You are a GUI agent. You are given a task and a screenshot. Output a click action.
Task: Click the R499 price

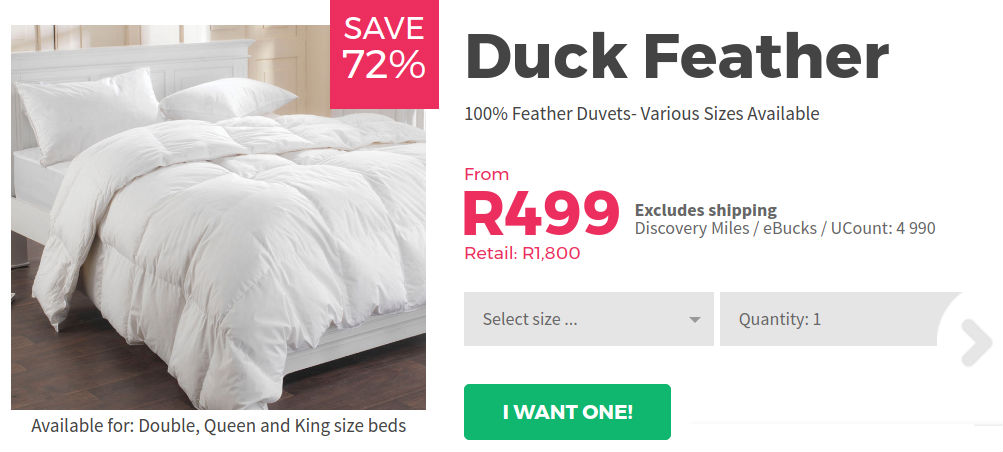541,212
